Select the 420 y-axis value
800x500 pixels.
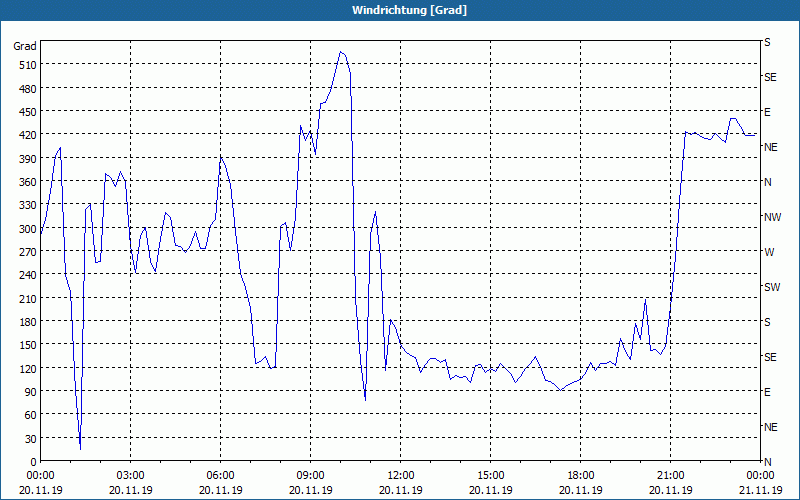(x=28, y=135)
